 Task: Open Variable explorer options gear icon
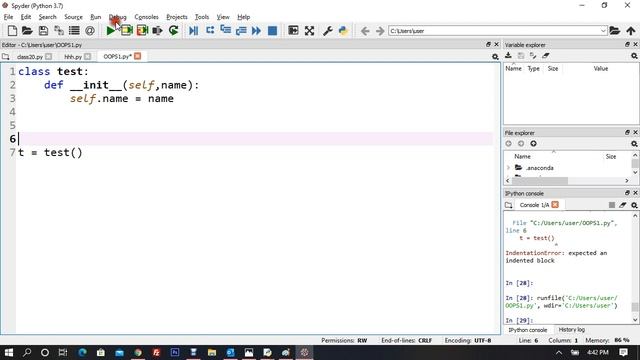pyautogui.click(x=634, y=56)
